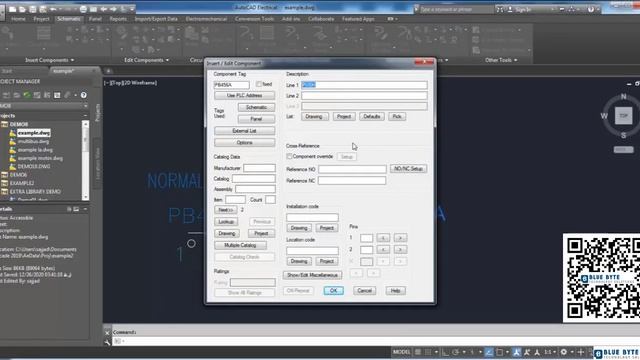The width and height of the screenshot is (640, 360).
Task: Click the command line input field
Action: point(376,341)
